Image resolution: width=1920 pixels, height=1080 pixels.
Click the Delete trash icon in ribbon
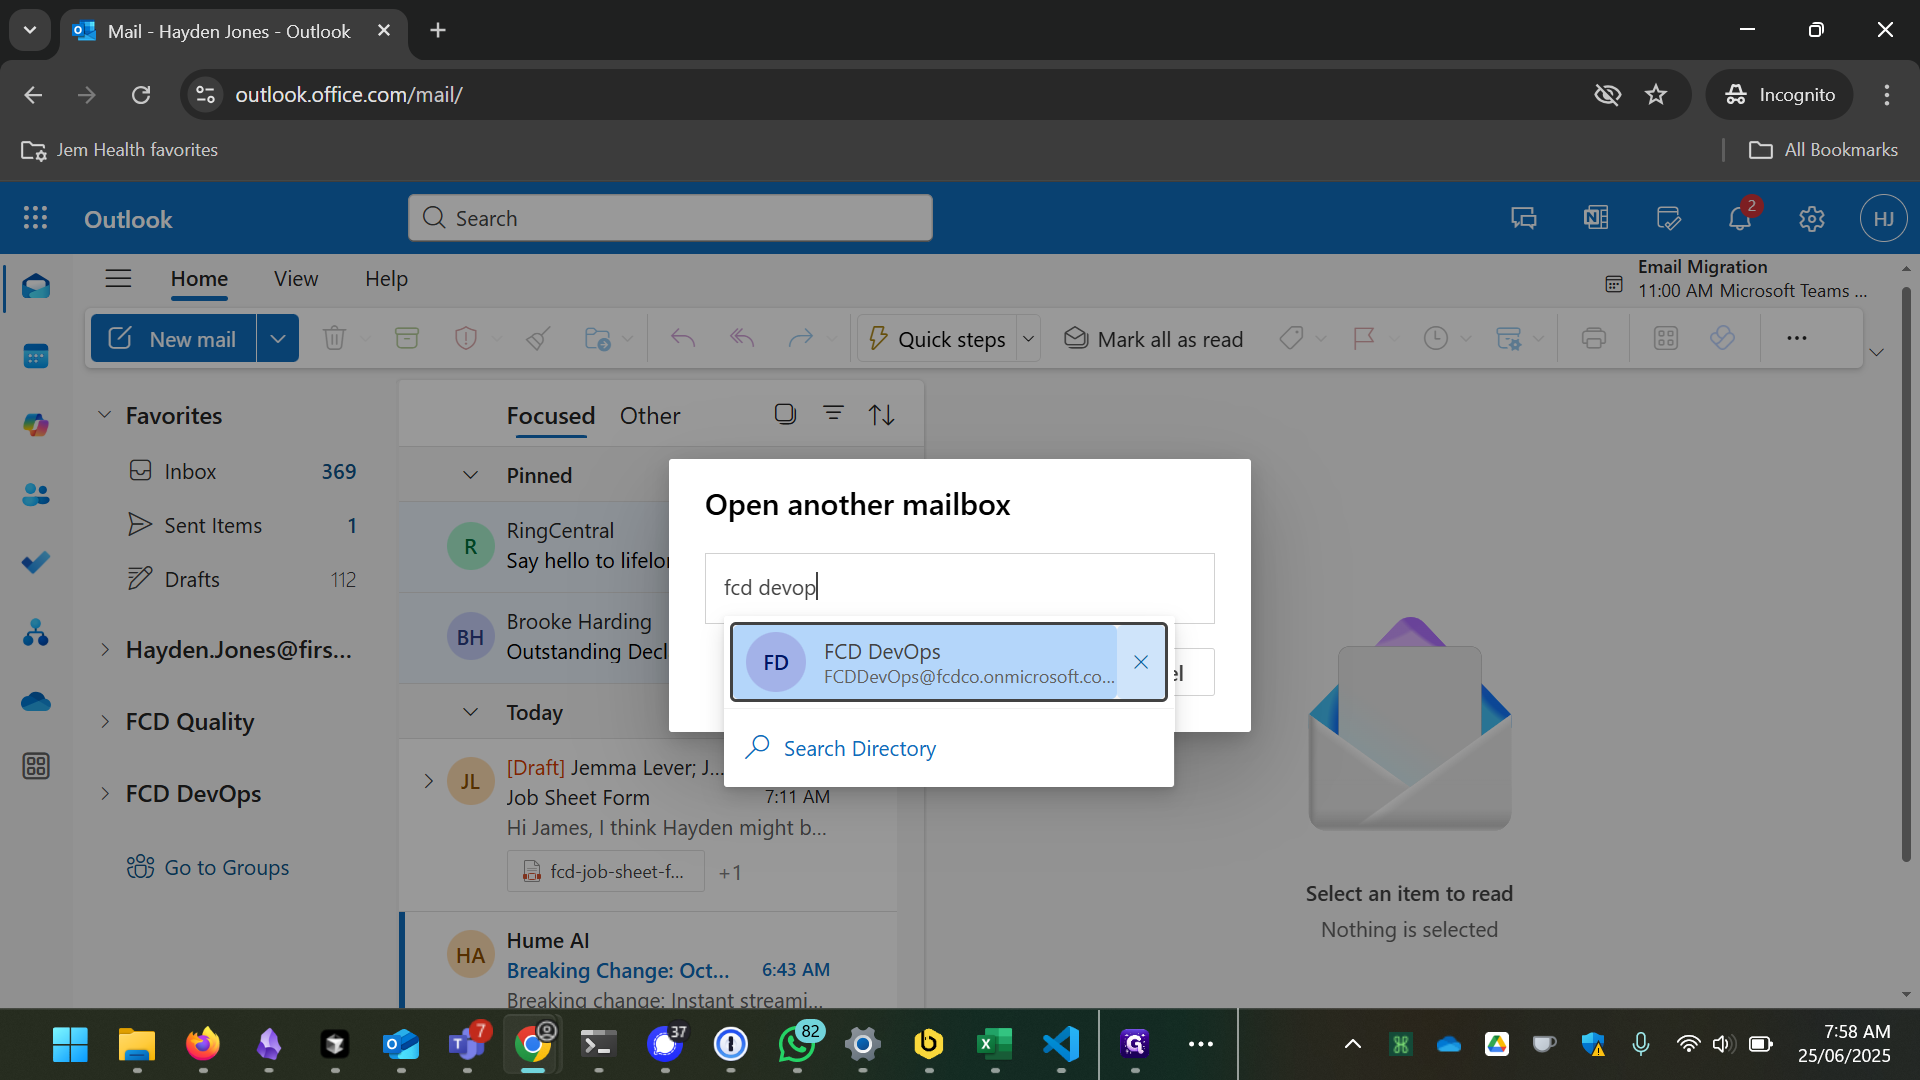334,338
